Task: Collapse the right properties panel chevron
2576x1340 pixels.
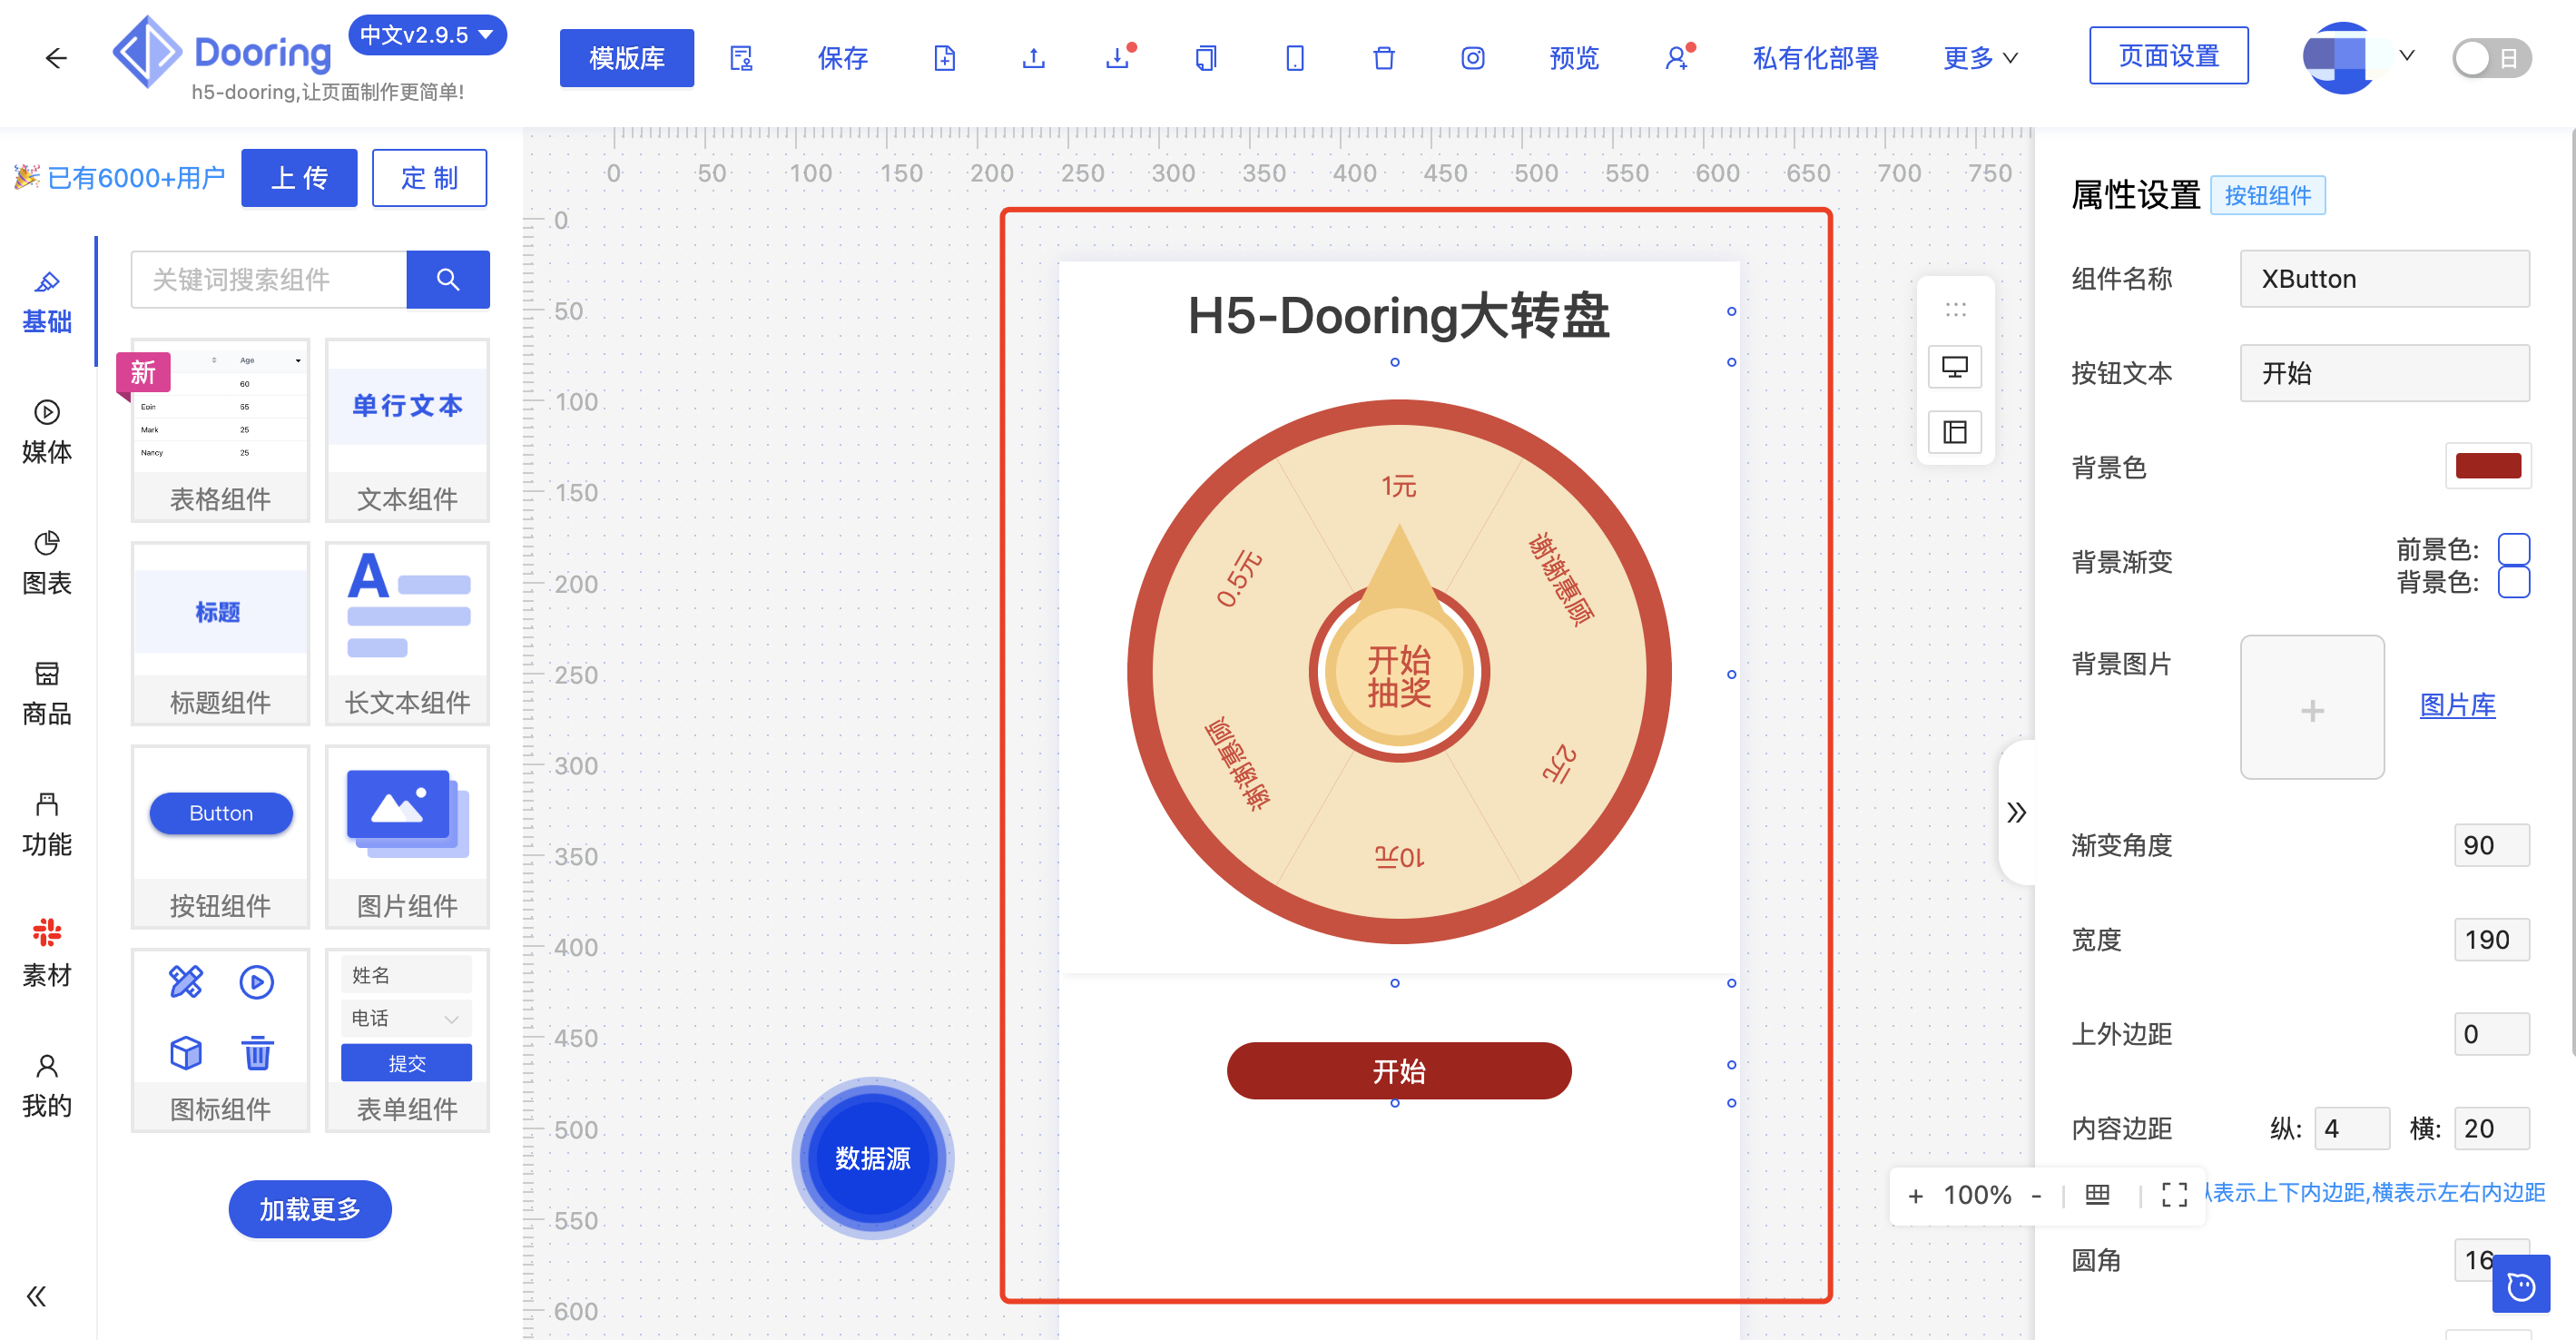Action: point(2017,812)
